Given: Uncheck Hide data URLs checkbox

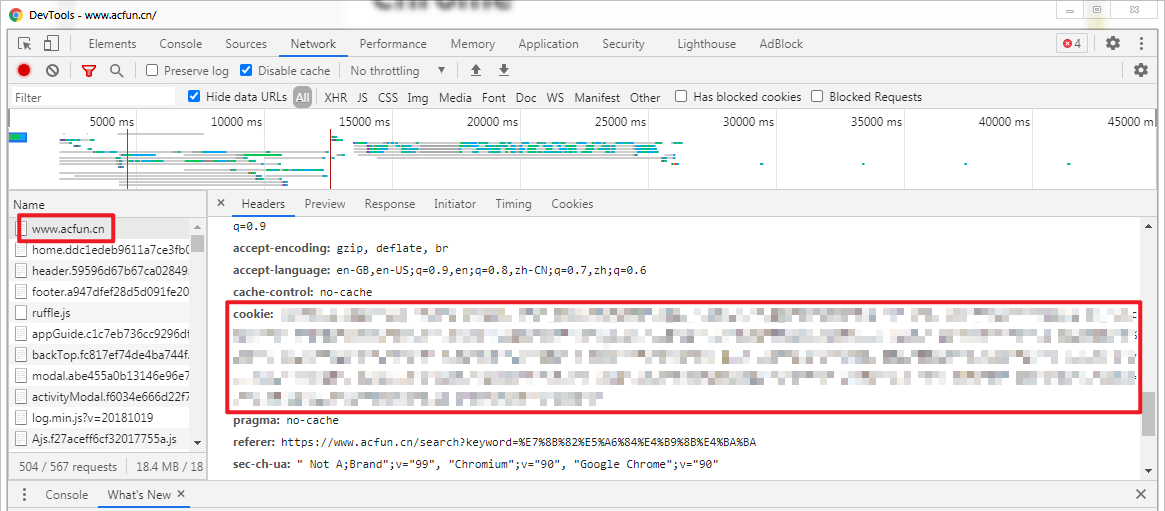Looking at the screenshot, I should point(194,97).
